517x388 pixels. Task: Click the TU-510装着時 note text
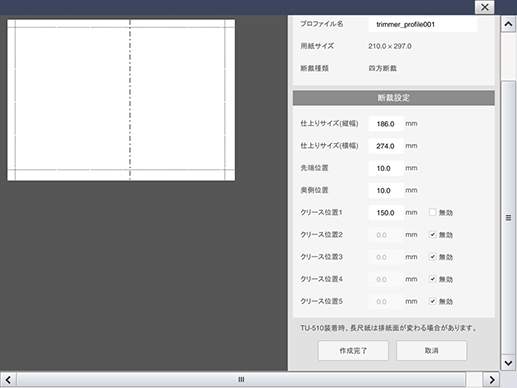[x=388, y=328]
